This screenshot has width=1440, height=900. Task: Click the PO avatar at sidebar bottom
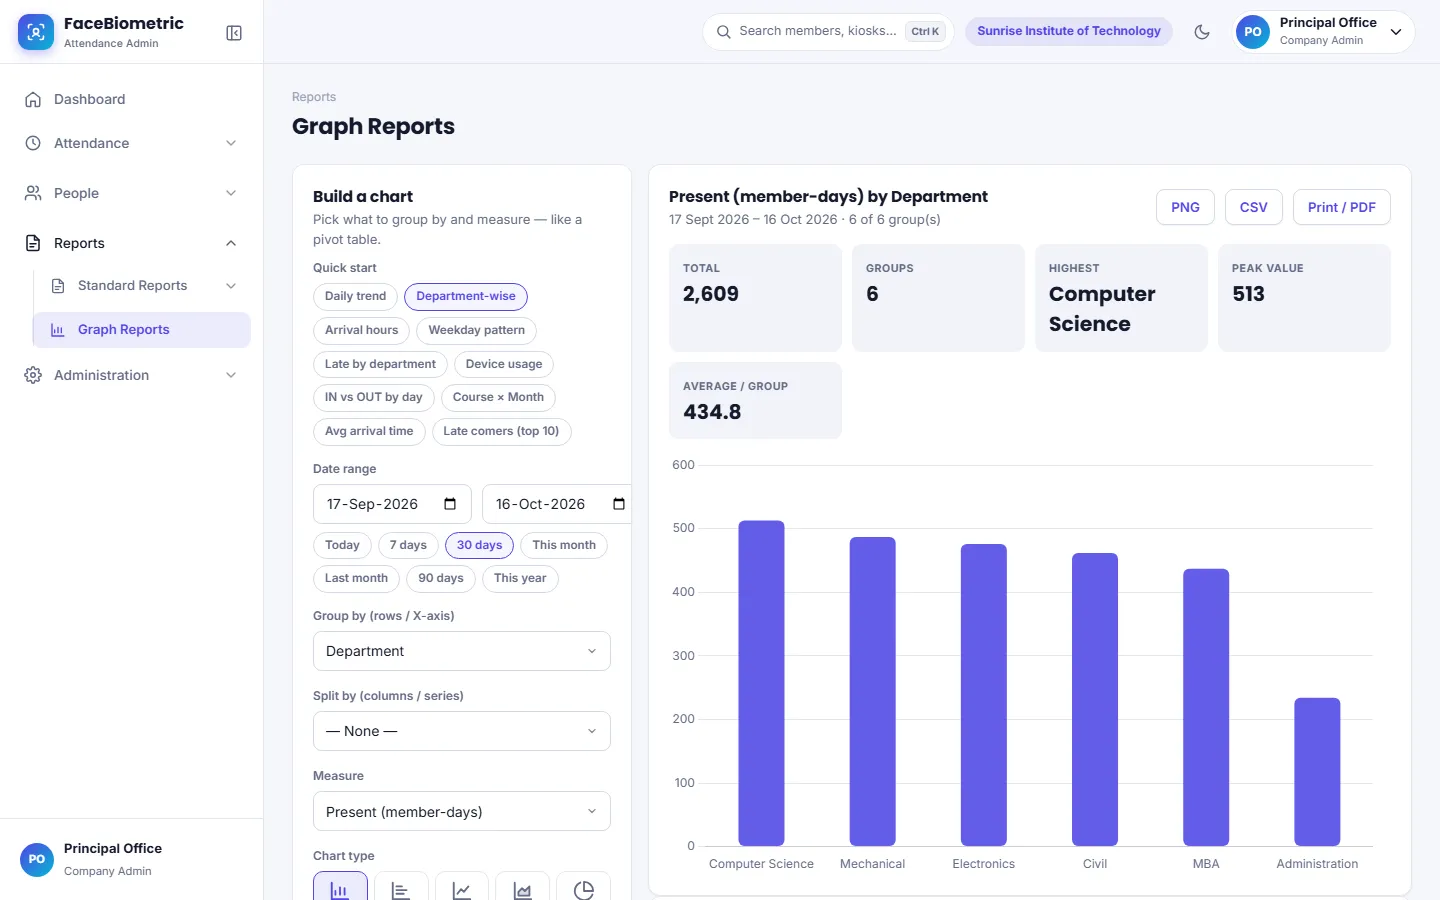coord(37,859)
